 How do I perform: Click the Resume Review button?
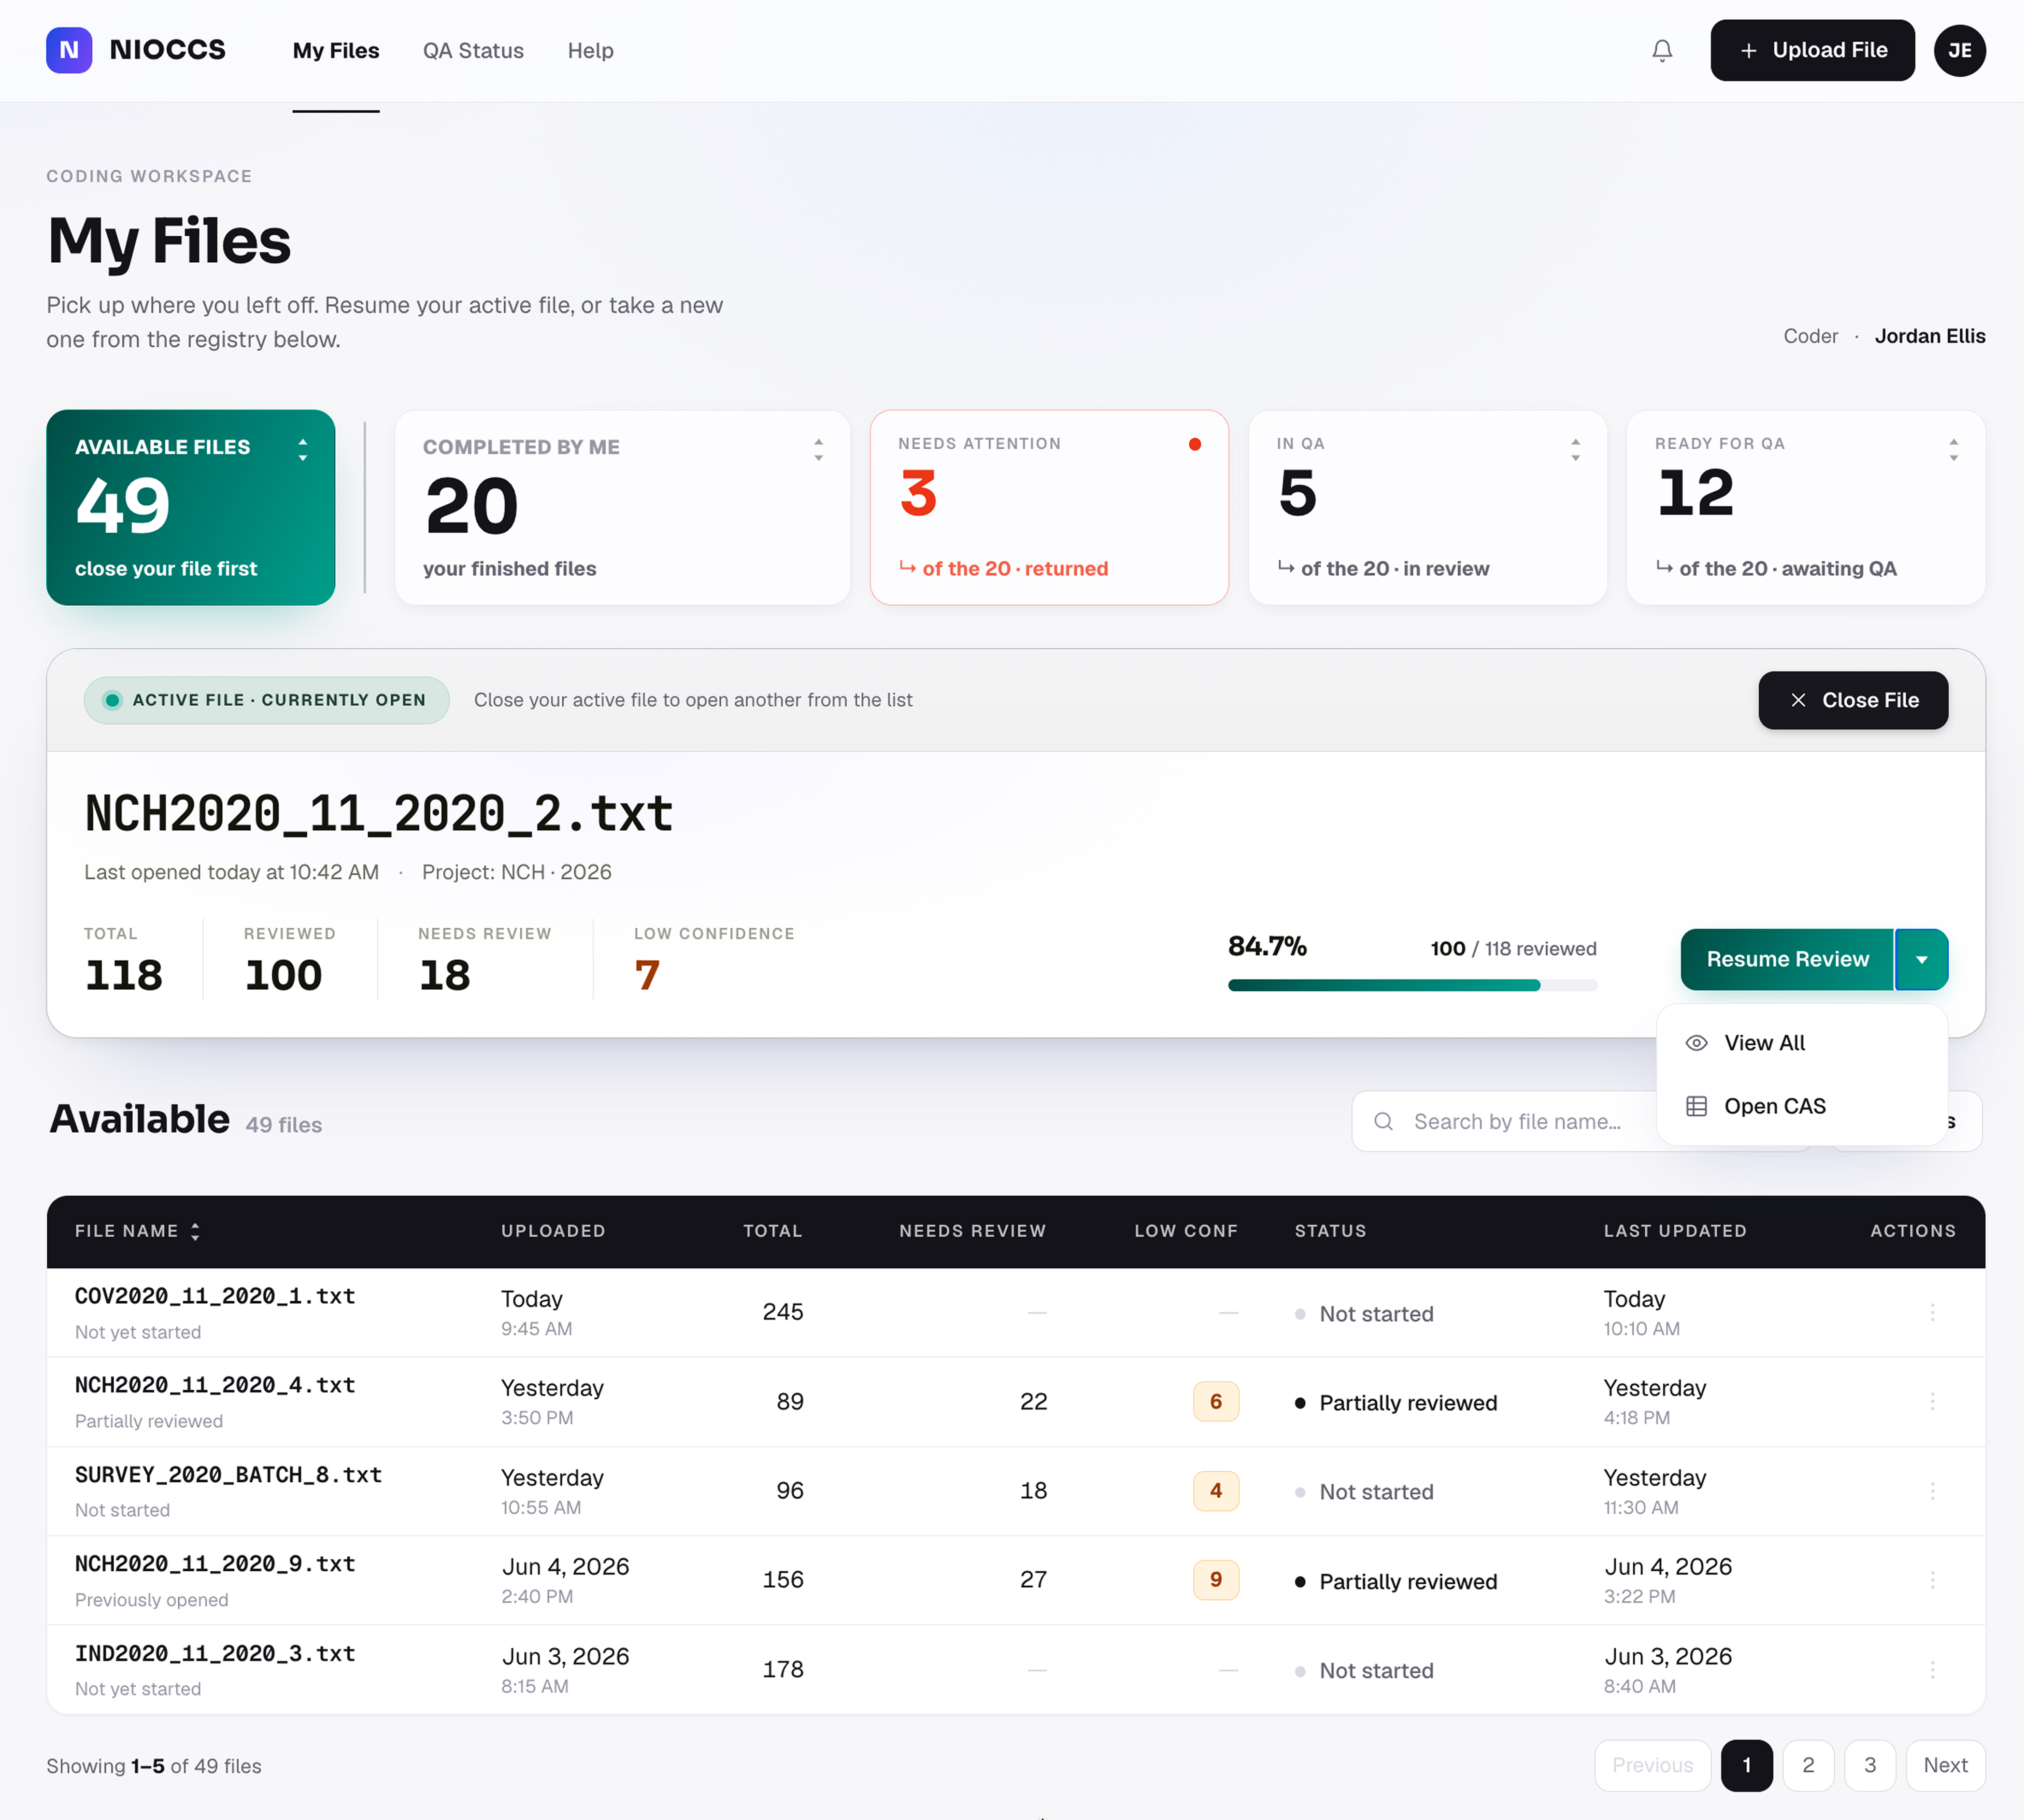pos(1787,959)
